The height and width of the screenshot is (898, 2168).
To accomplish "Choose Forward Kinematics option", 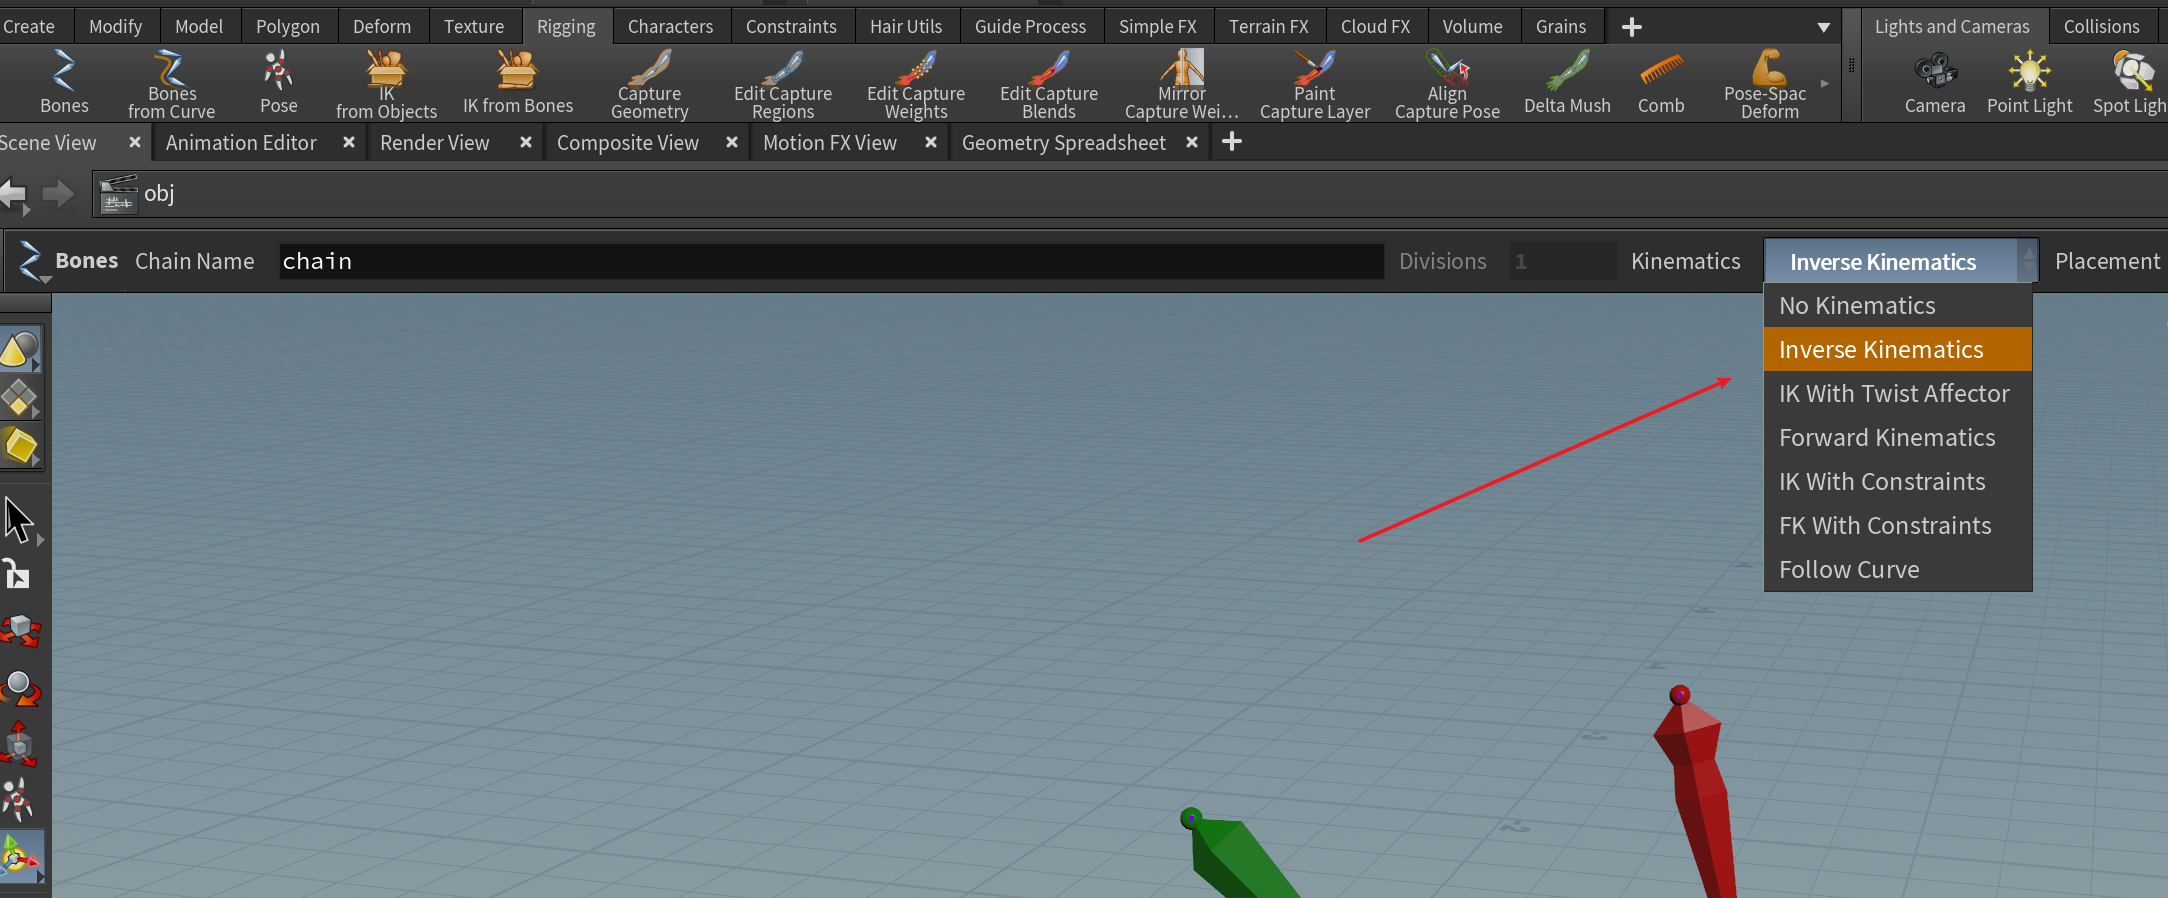I will (x=1898, y=438).
